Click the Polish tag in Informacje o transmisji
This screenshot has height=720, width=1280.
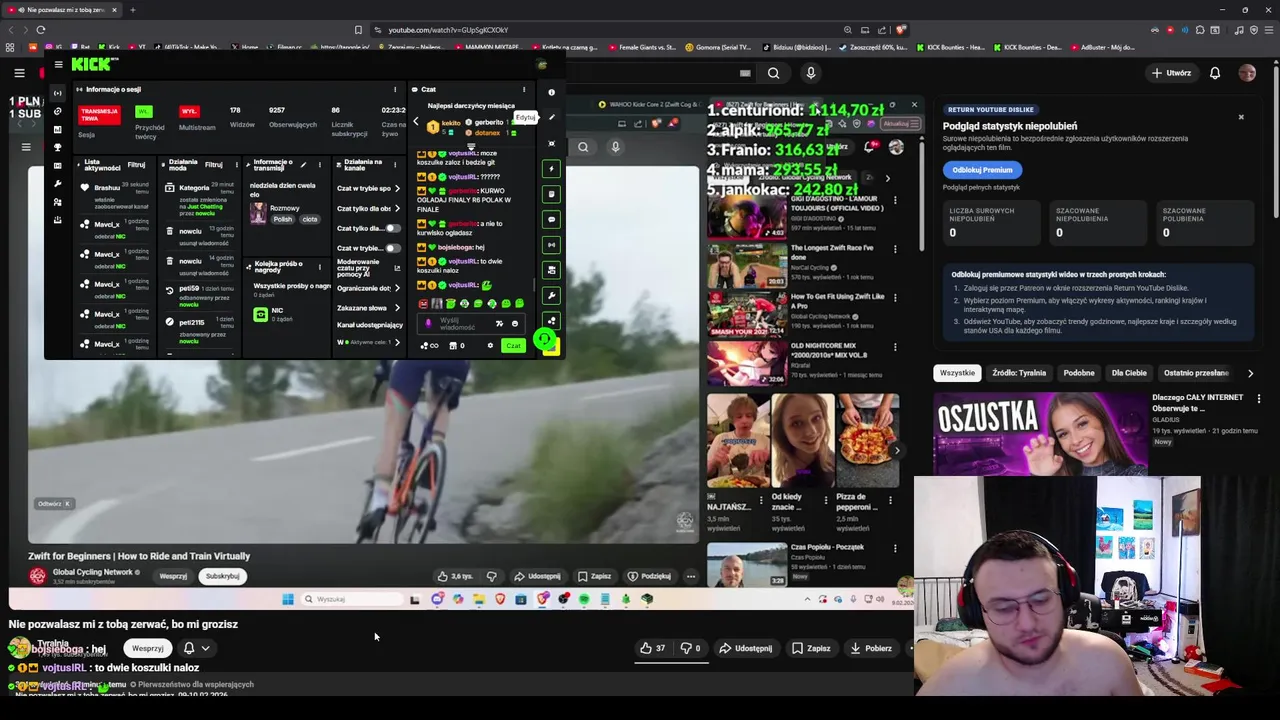coord(283,219)
